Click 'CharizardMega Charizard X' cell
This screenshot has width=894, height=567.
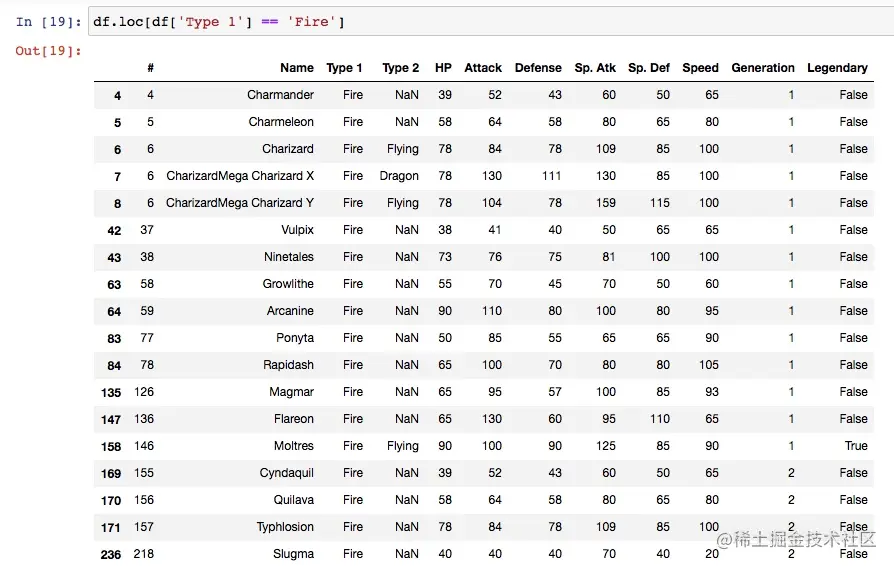(x=240, y=176)
